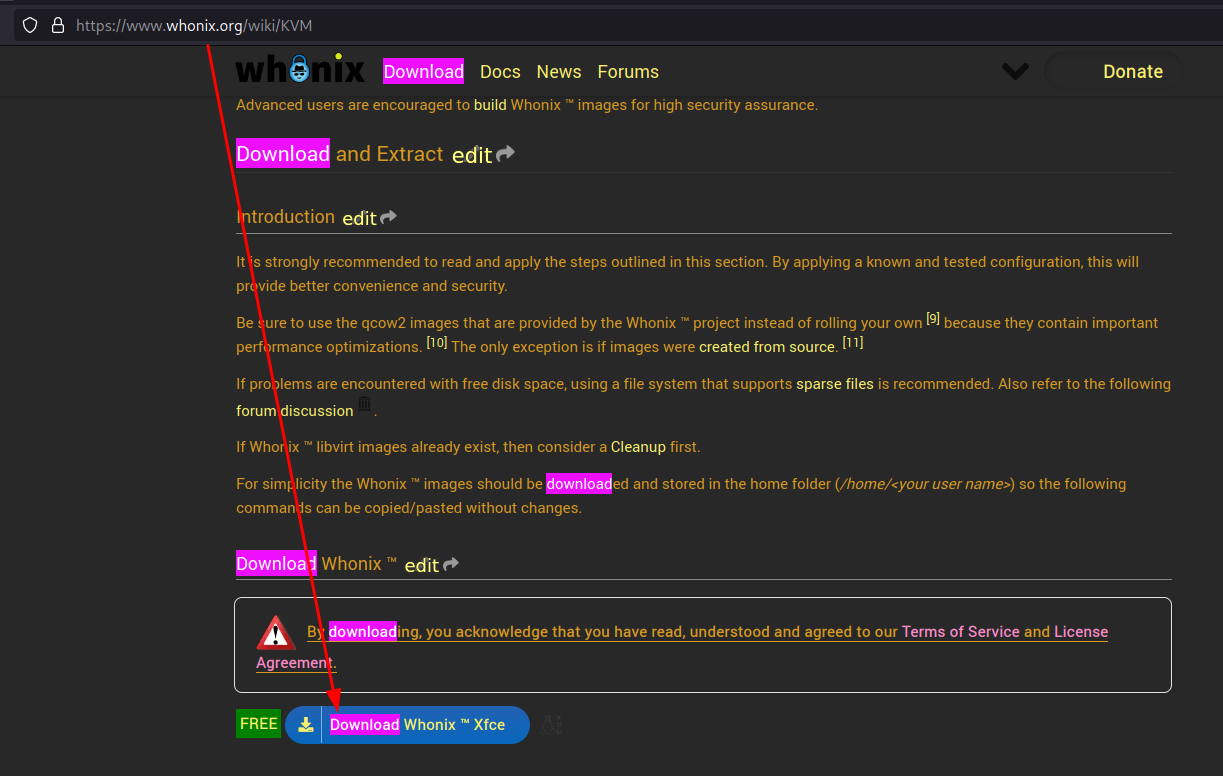Click the warning triangle icon in the notice box
The width and height of the screenshot is (1223, 776).
point(275,633)
